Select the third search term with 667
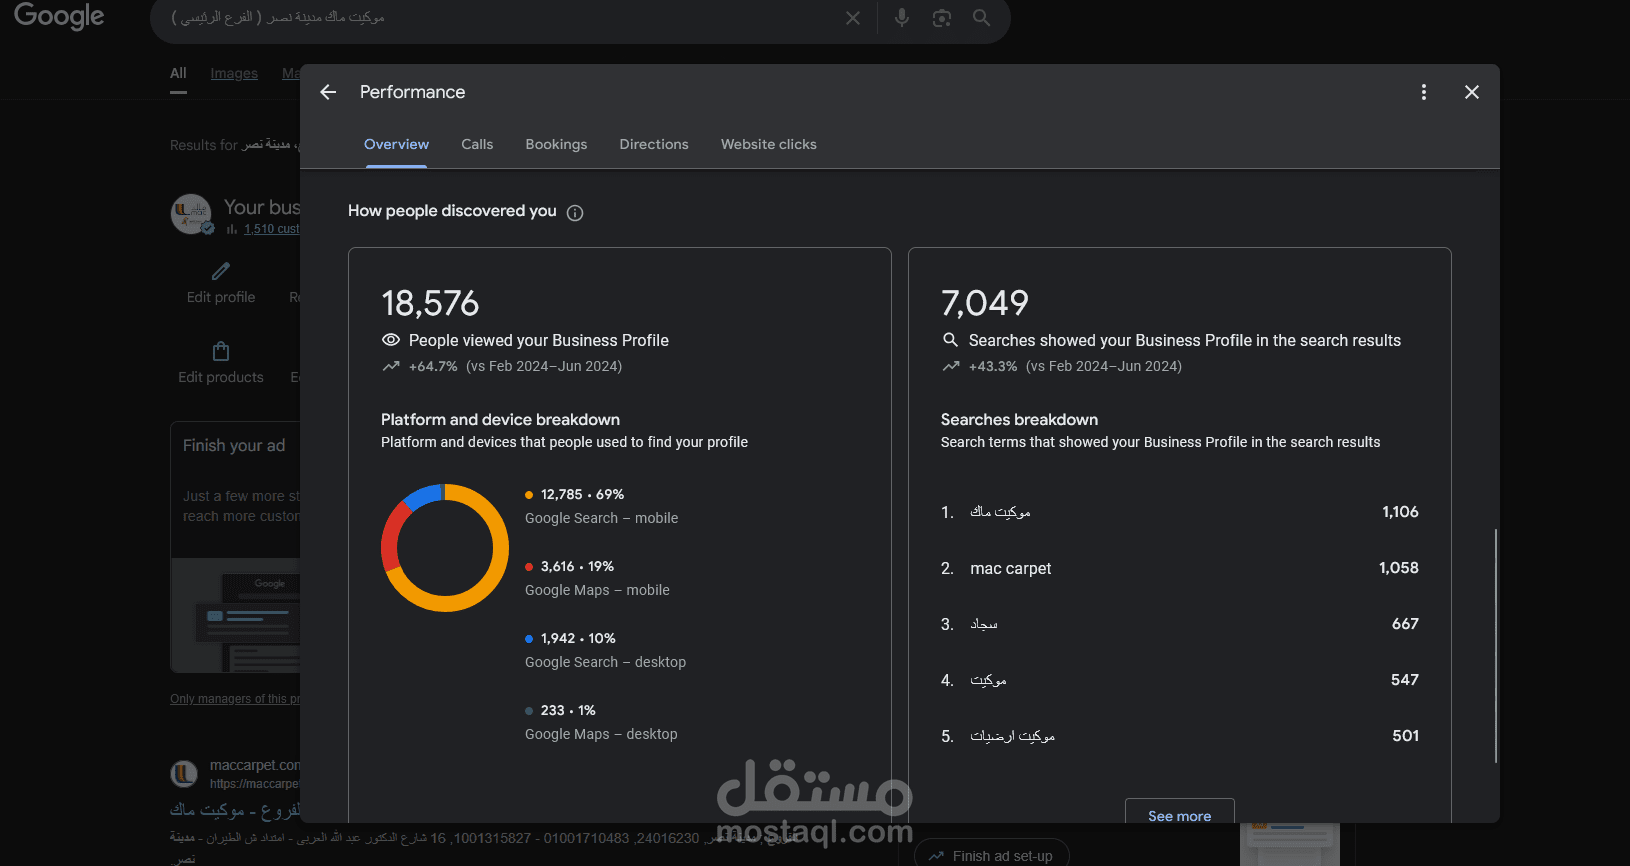1630x866 pixels. 1180,624
